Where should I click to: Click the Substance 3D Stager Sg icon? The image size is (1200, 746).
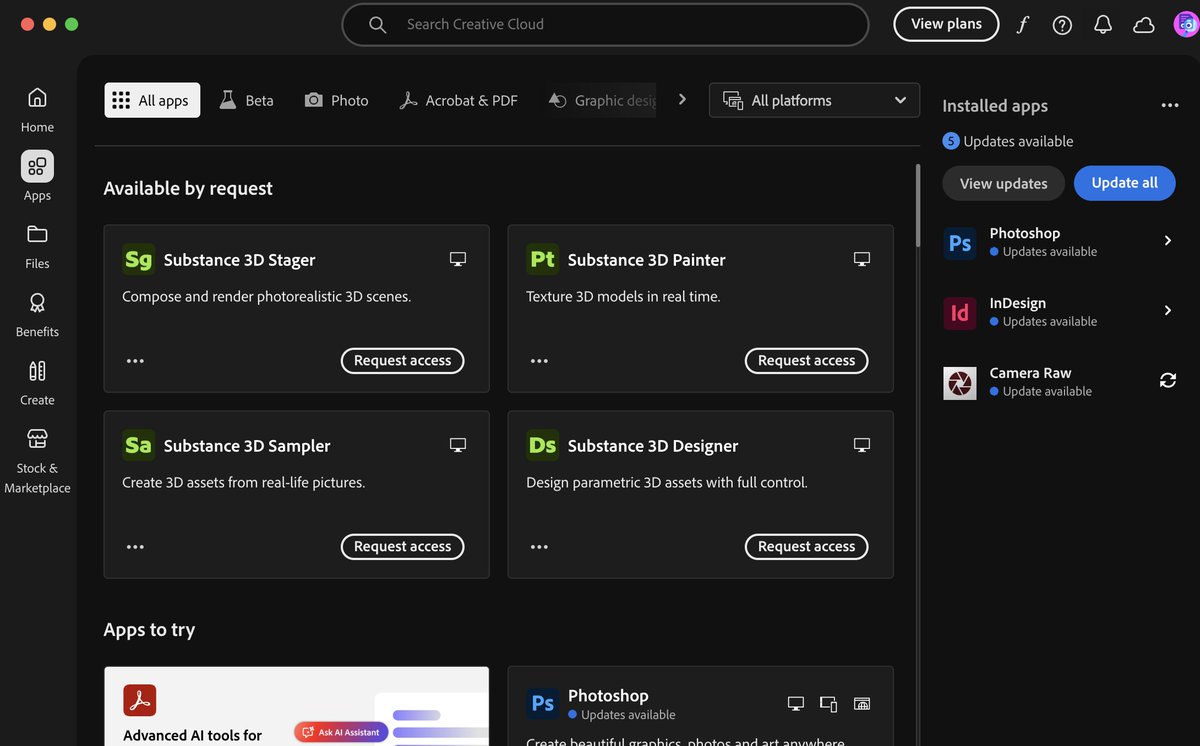pos(138,259)
